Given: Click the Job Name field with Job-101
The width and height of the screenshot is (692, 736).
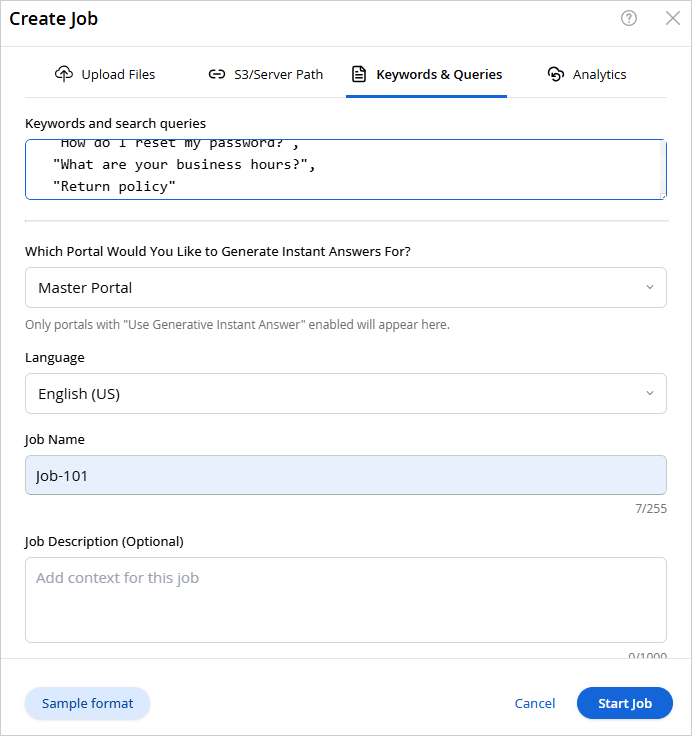Looking at the screenshot, I should [346, 475].
